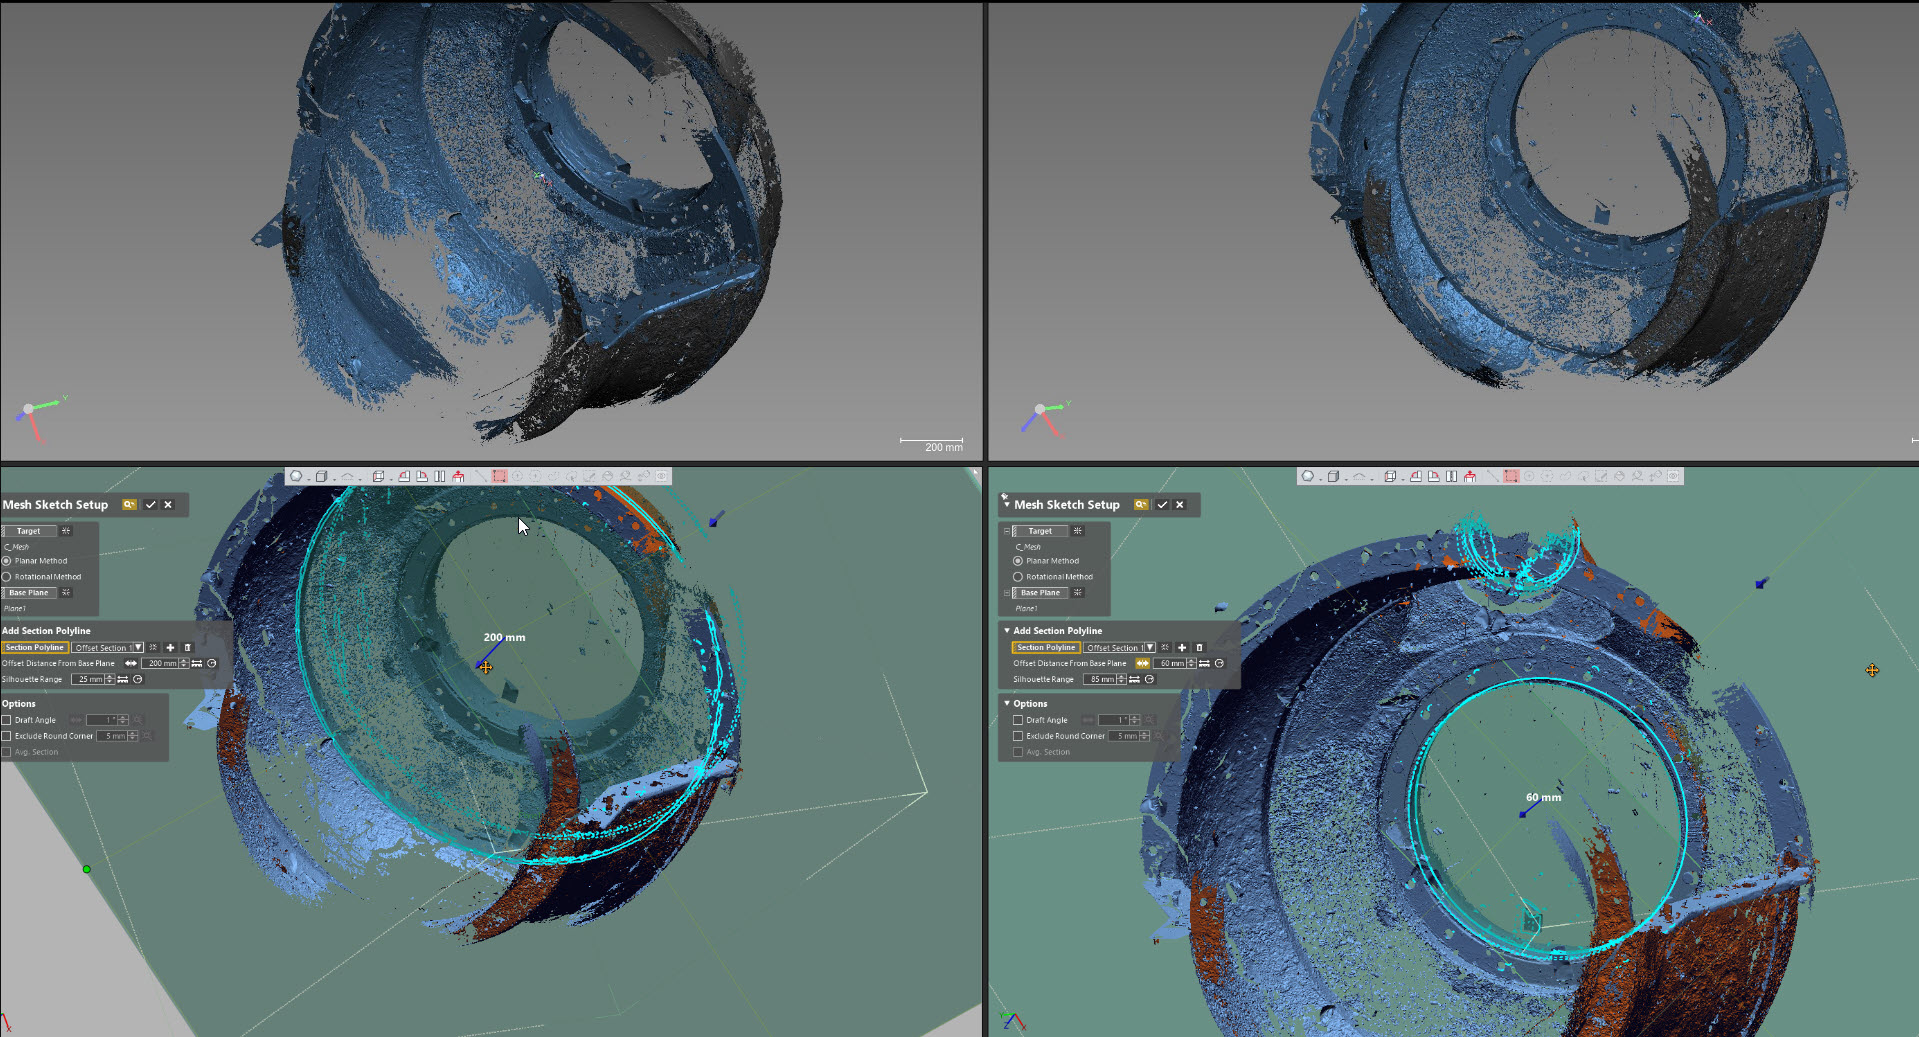Open Offset Section dropdown in left panel
The image size is (1919, 1037).
click(x=108, y=648)
